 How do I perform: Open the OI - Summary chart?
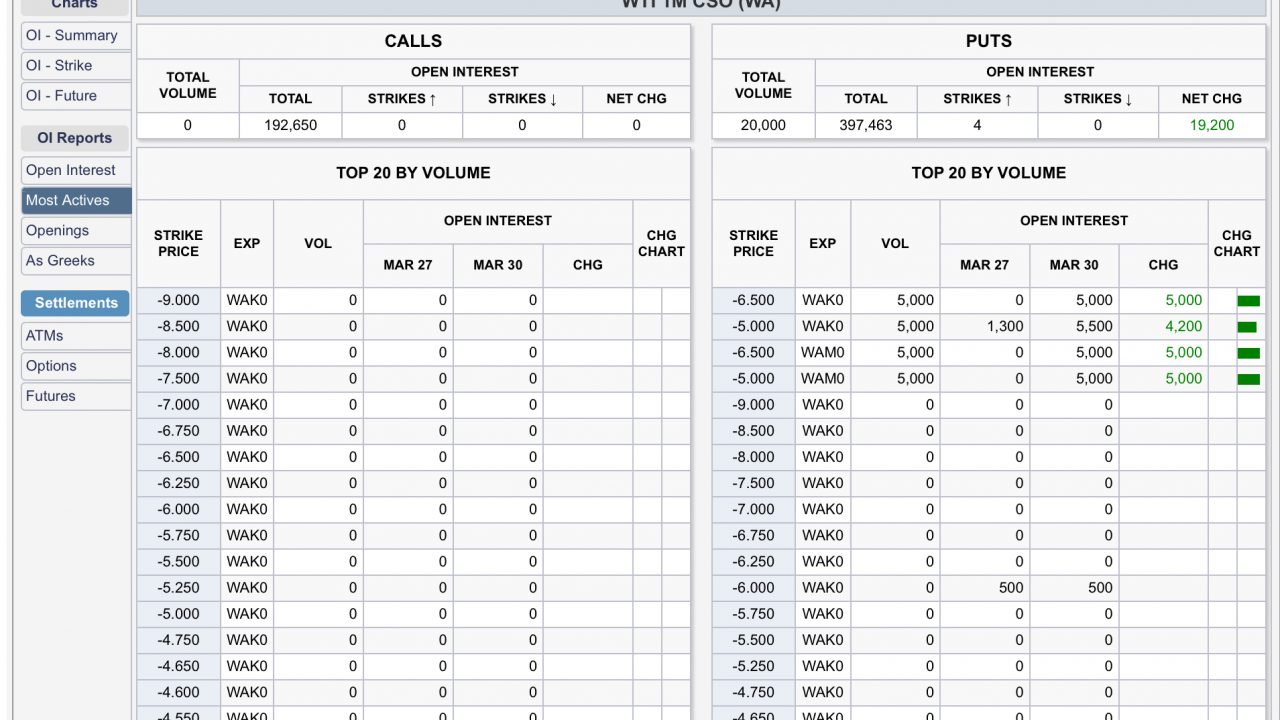tap(76, 35)
